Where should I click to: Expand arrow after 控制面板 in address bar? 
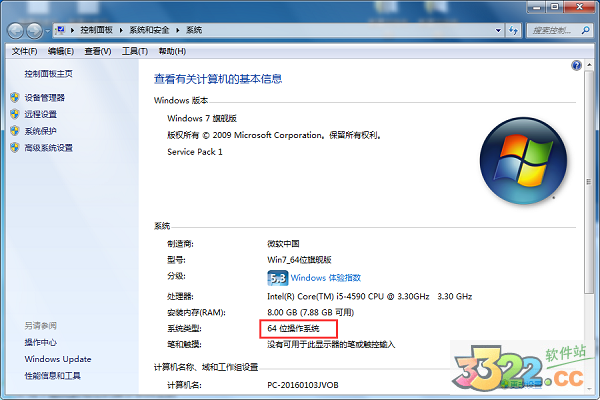121,30
